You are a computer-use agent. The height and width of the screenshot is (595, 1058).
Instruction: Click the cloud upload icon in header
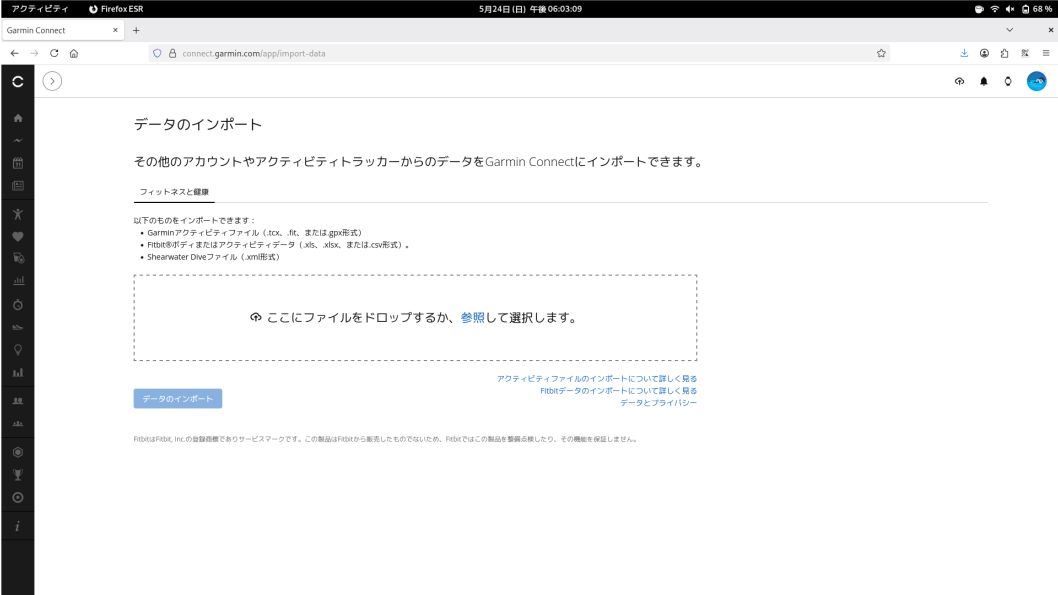959,81
